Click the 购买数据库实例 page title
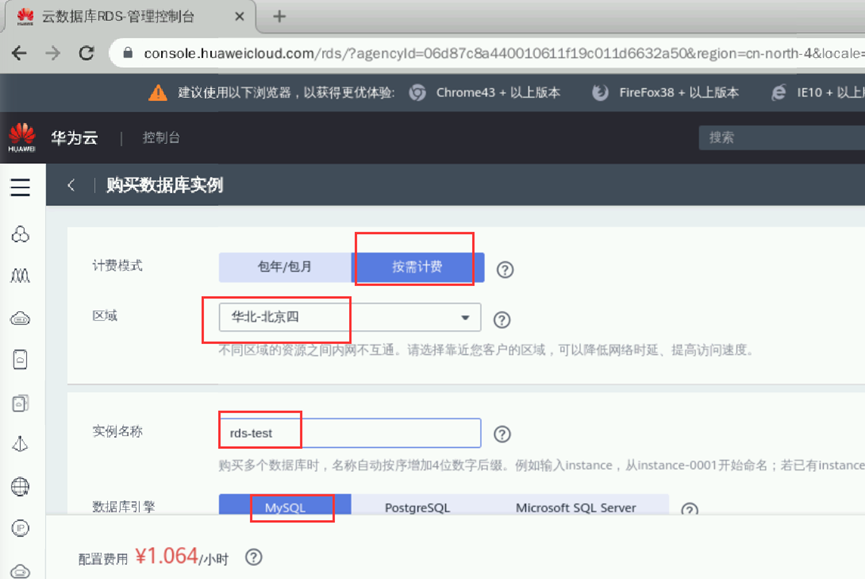This screenshot has height=579, width=865. point(165,185)
